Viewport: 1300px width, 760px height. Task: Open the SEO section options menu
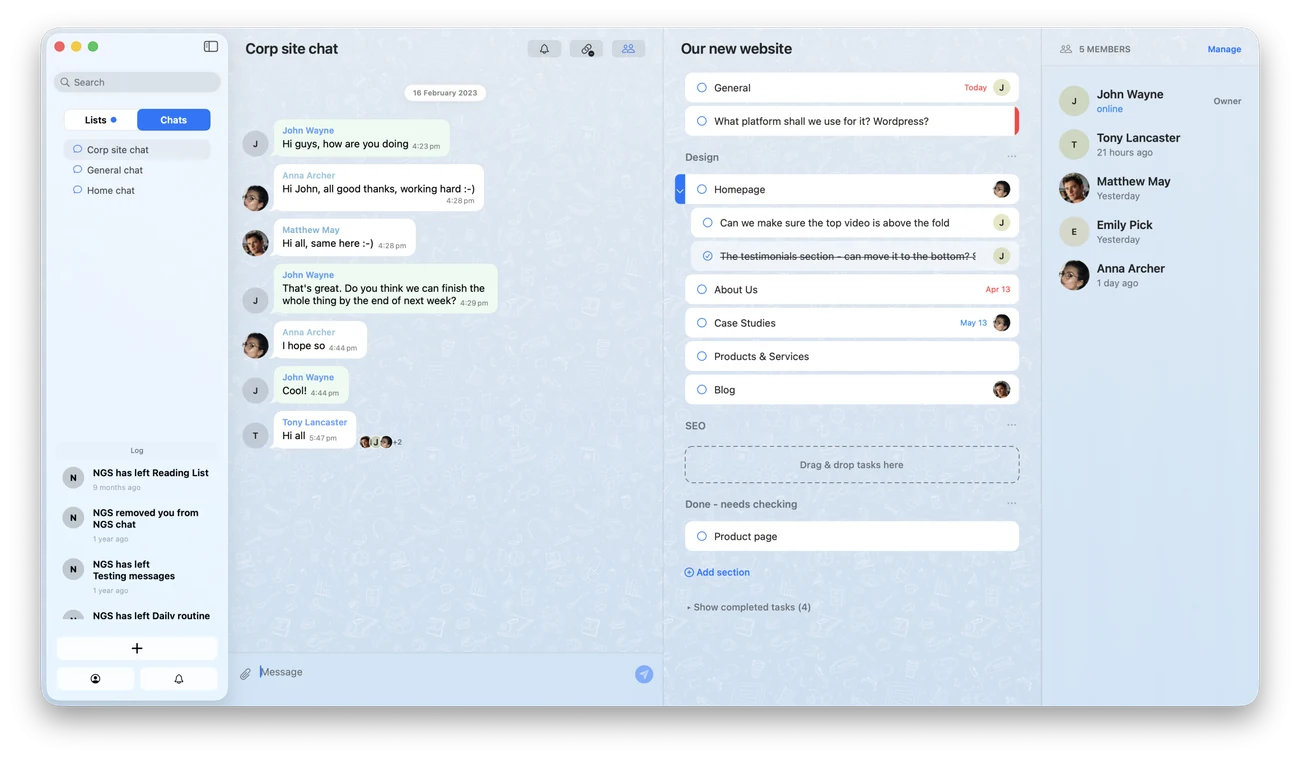[x=1012, y=426]
